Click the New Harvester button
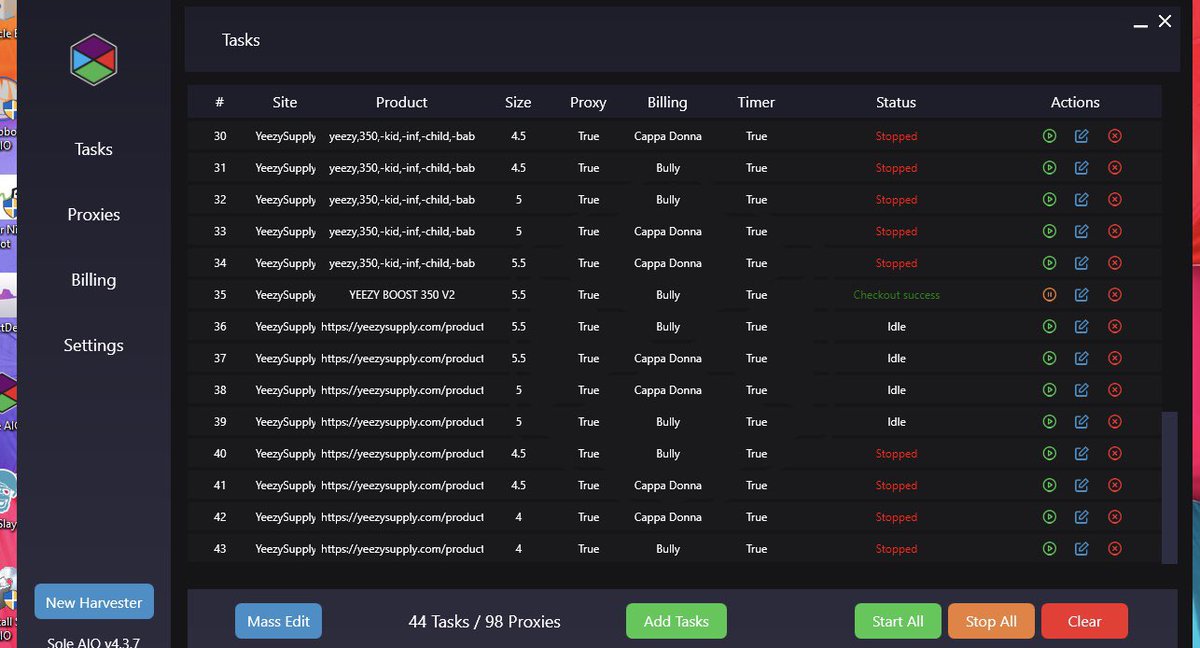 [x=94, y=602]
